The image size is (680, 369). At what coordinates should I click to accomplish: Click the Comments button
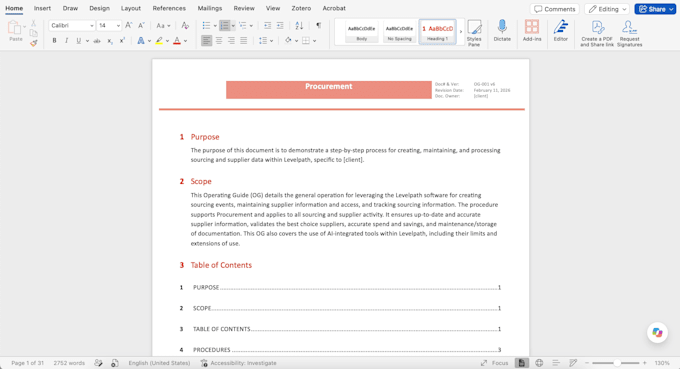click(555, 9)
